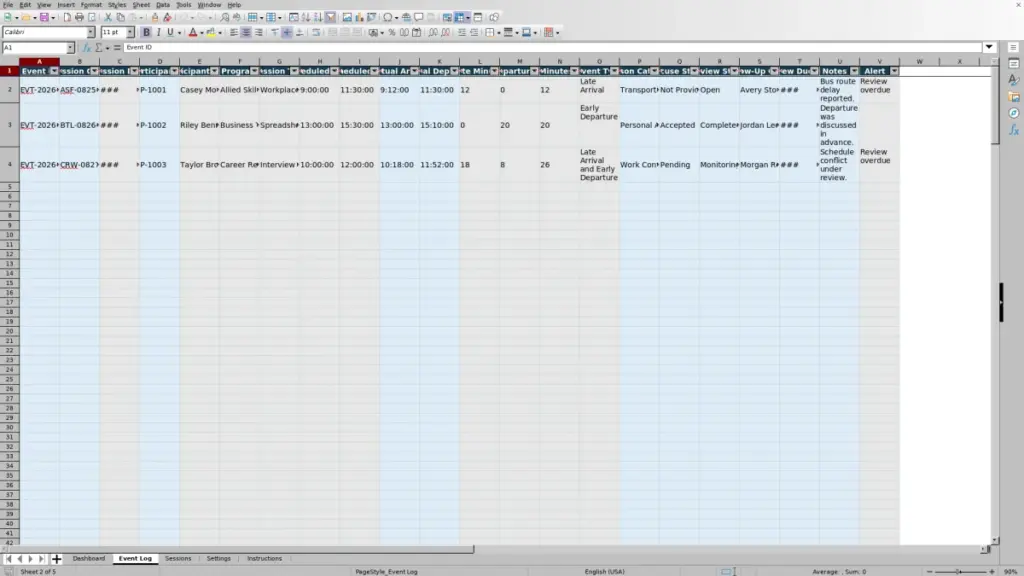1024x576 pixels.
Task: Click the Formula equals sign icon
Action: (117, 48)
